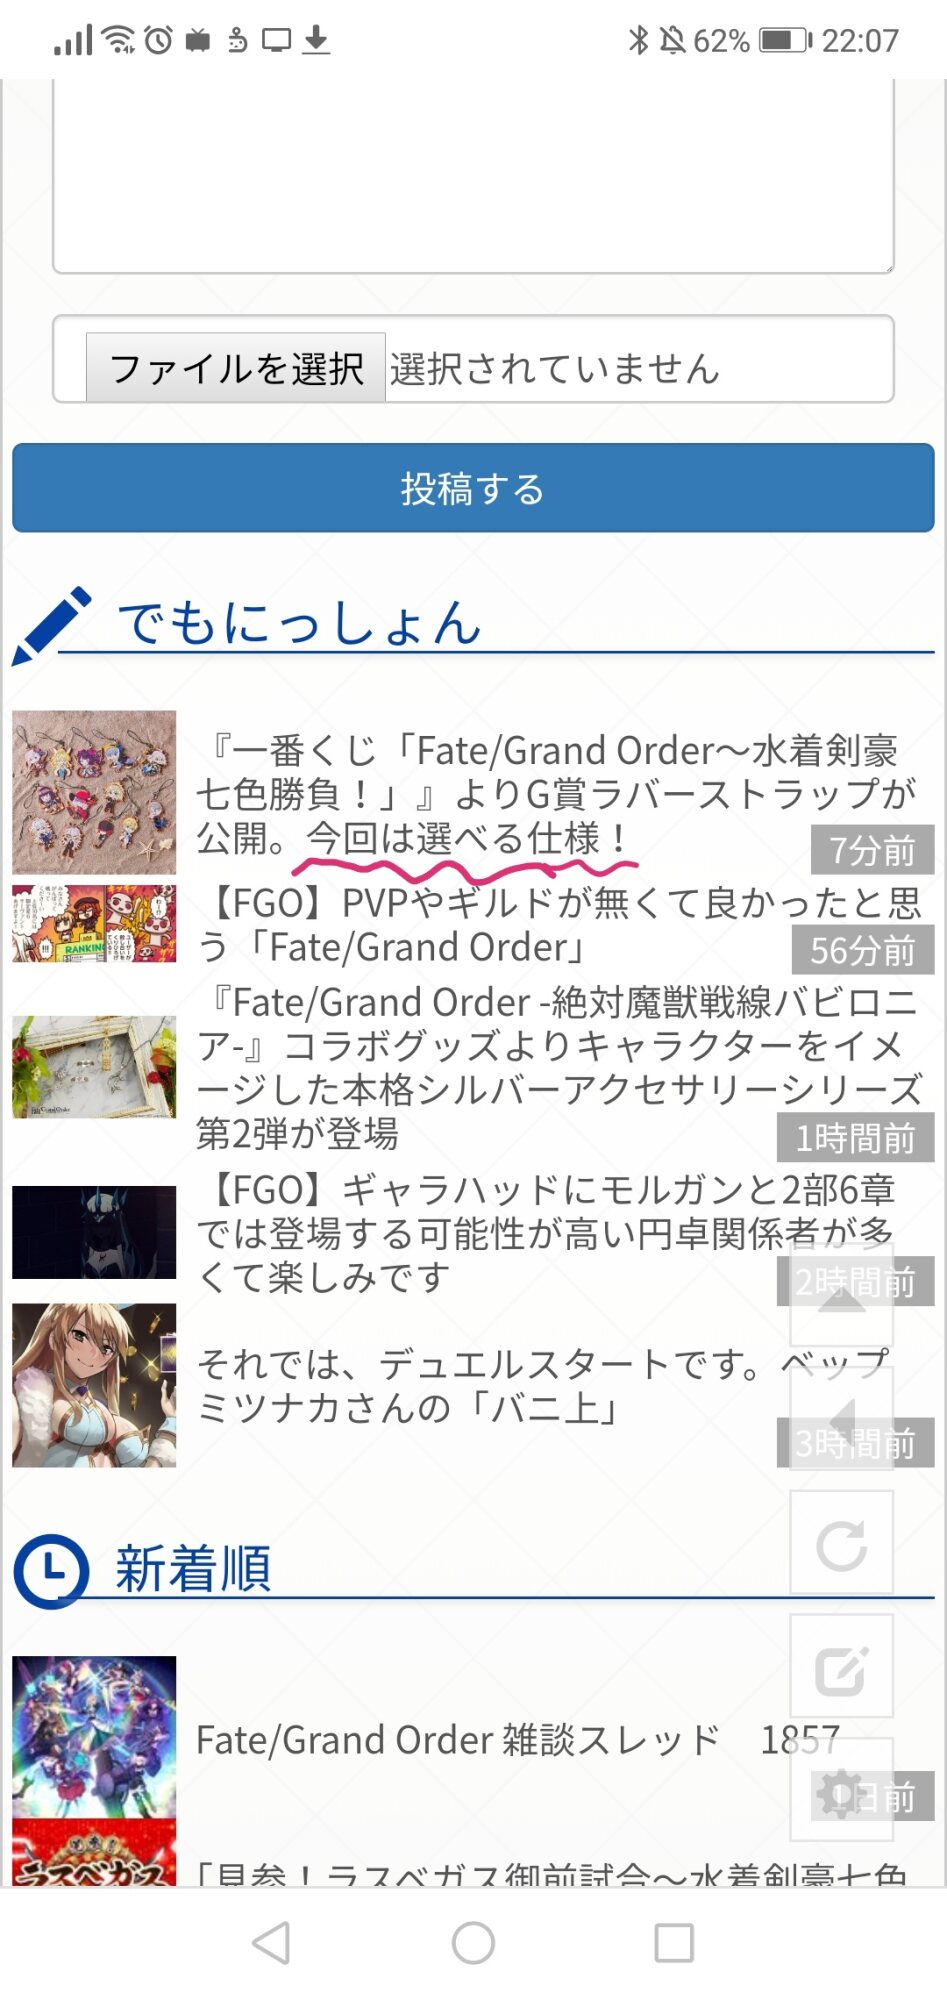The height and width of the screenshot is (2000, 947).
Task: Open the rubber strap article thumbnail
Action: (x=94, y=792)
